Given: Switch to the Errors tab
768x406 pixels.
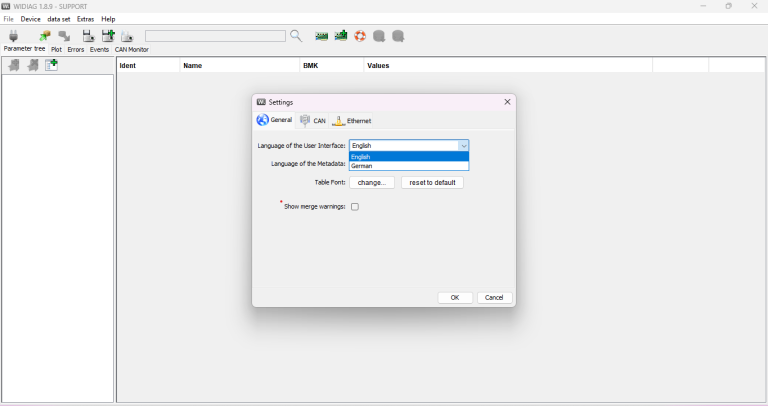Looking at the screenshot, I should click(76, 49).
